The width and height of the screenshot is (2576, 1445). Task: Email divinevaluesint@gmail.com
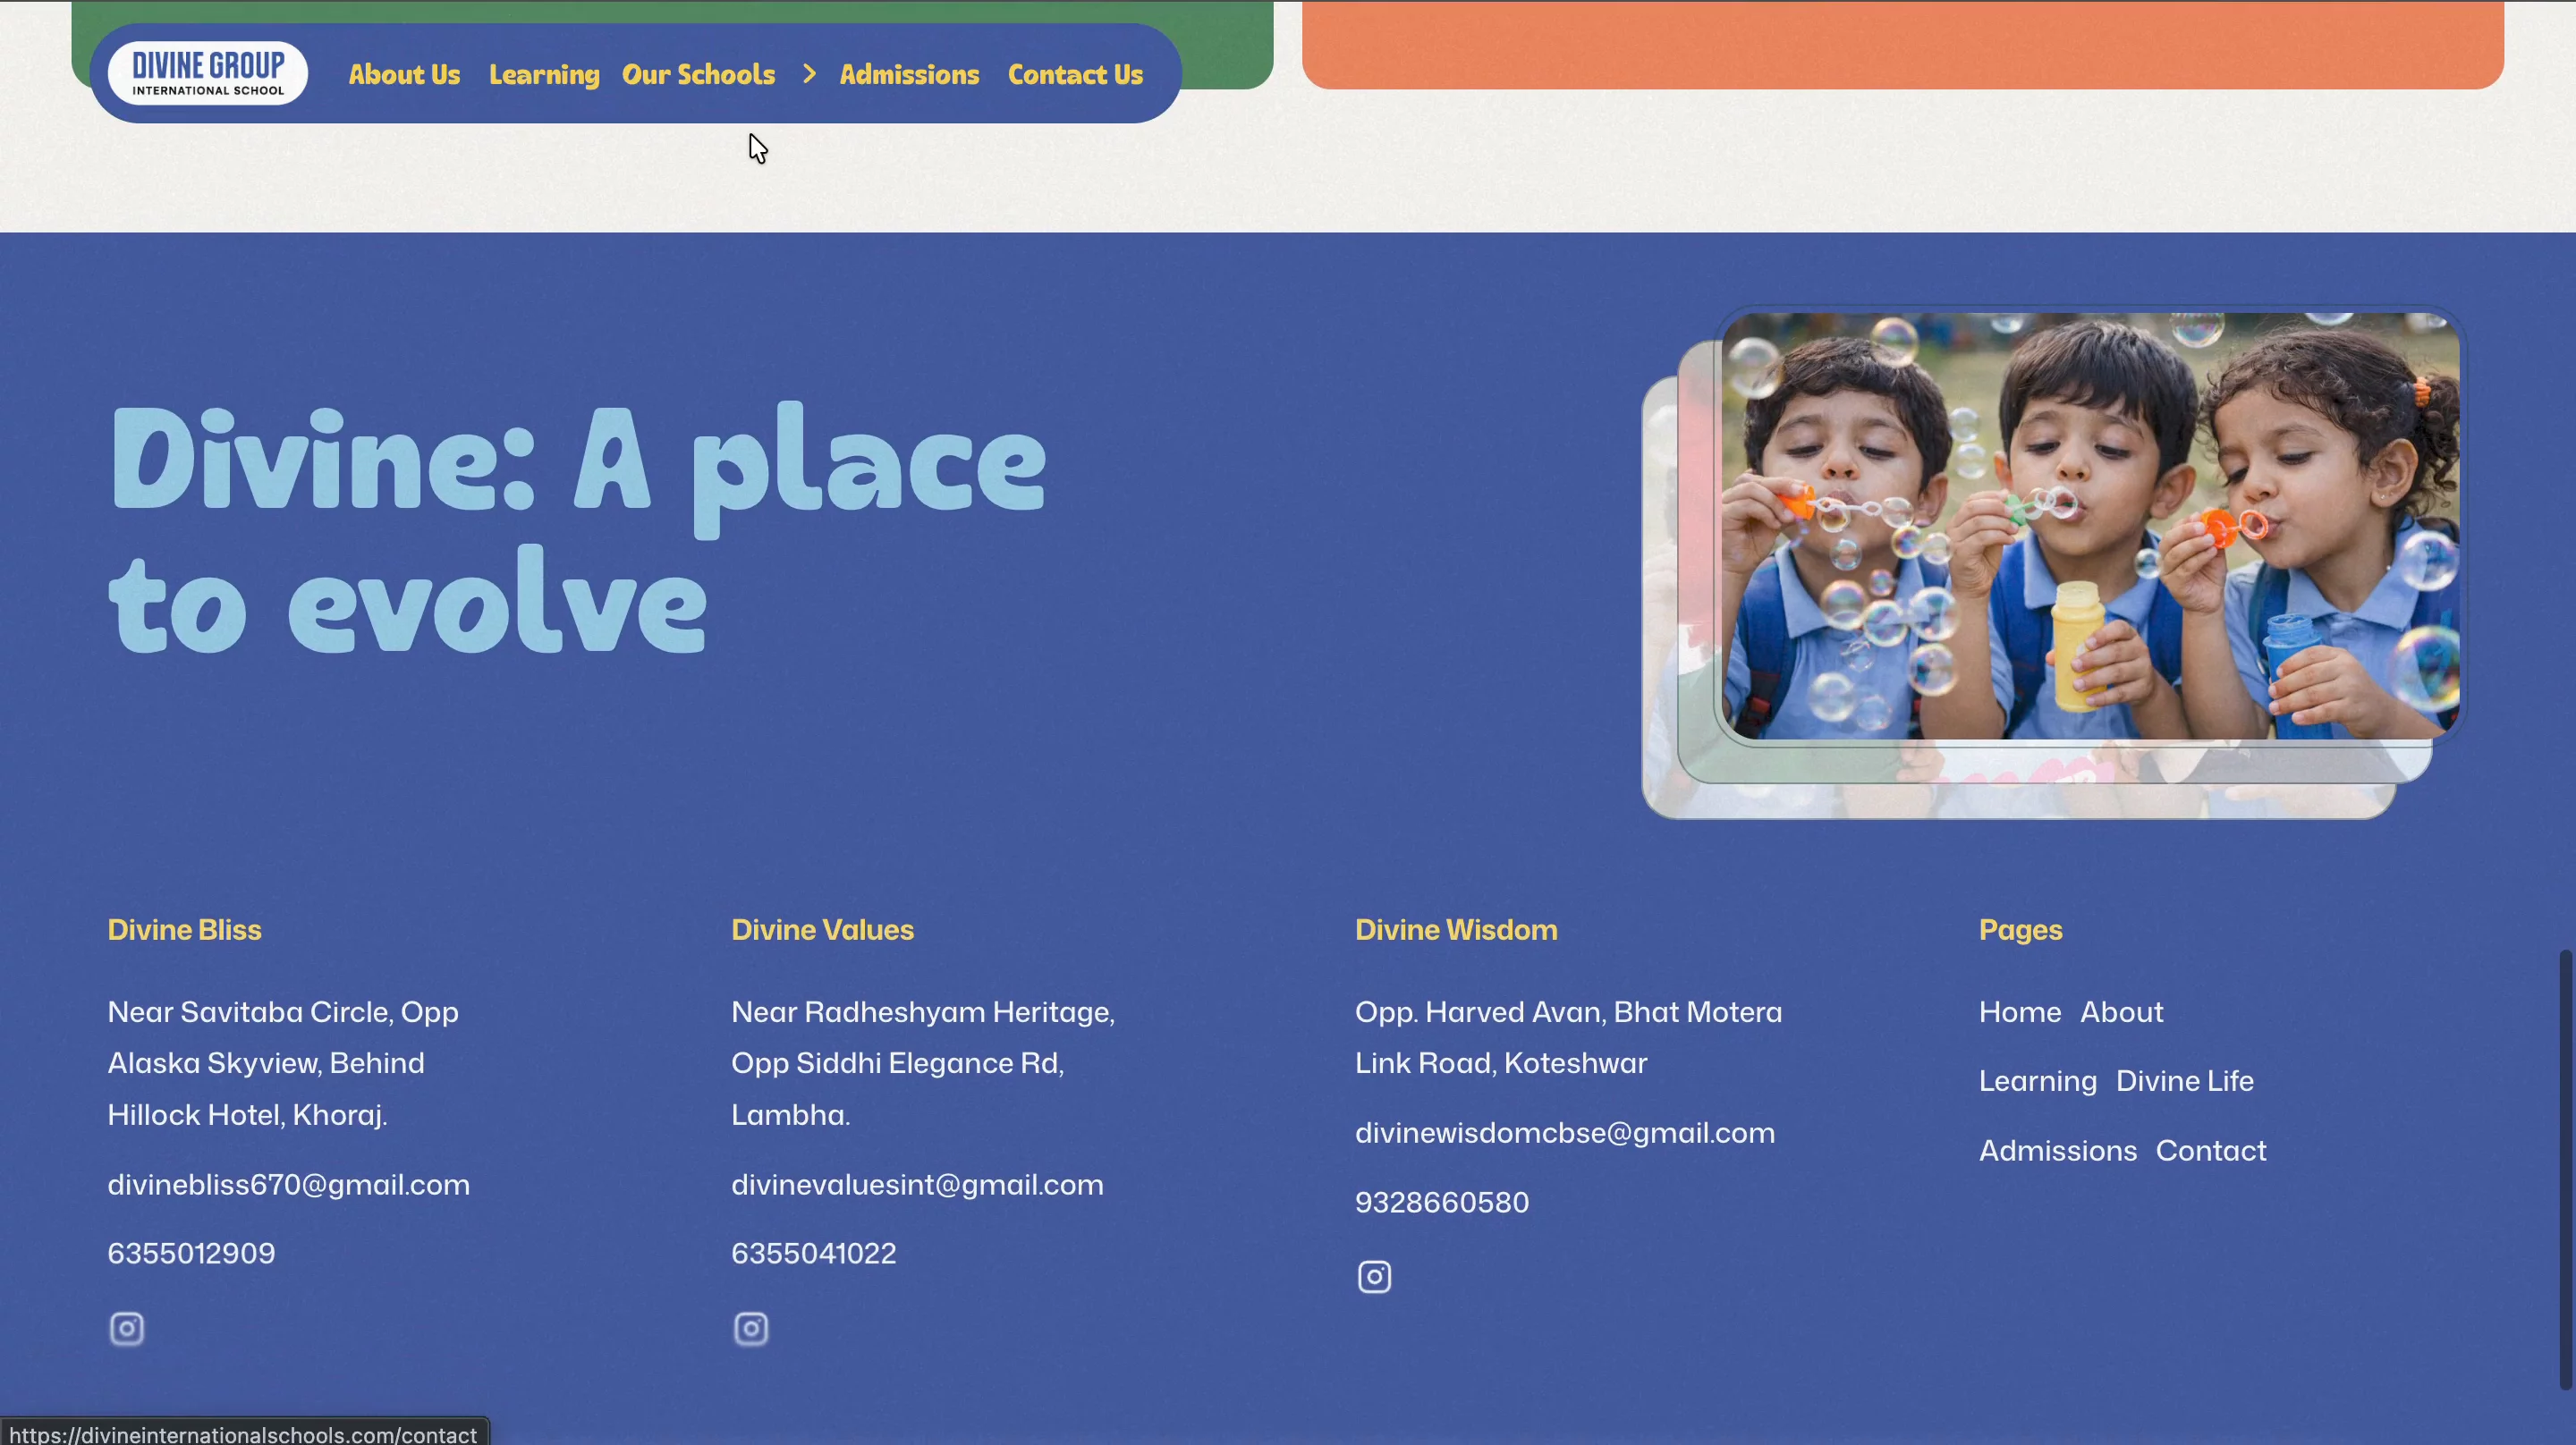click(x=917, y=1185)
